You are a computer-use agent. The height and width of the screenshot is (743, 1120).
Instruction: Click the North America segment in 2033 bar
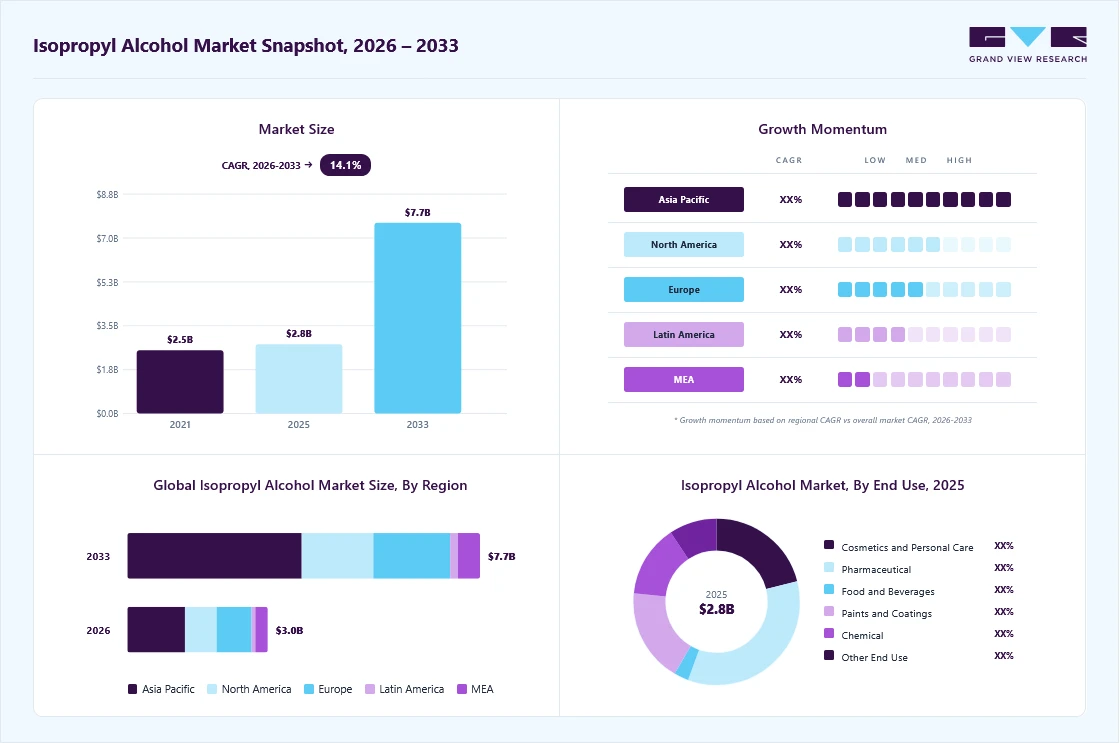tap(337, 556)
